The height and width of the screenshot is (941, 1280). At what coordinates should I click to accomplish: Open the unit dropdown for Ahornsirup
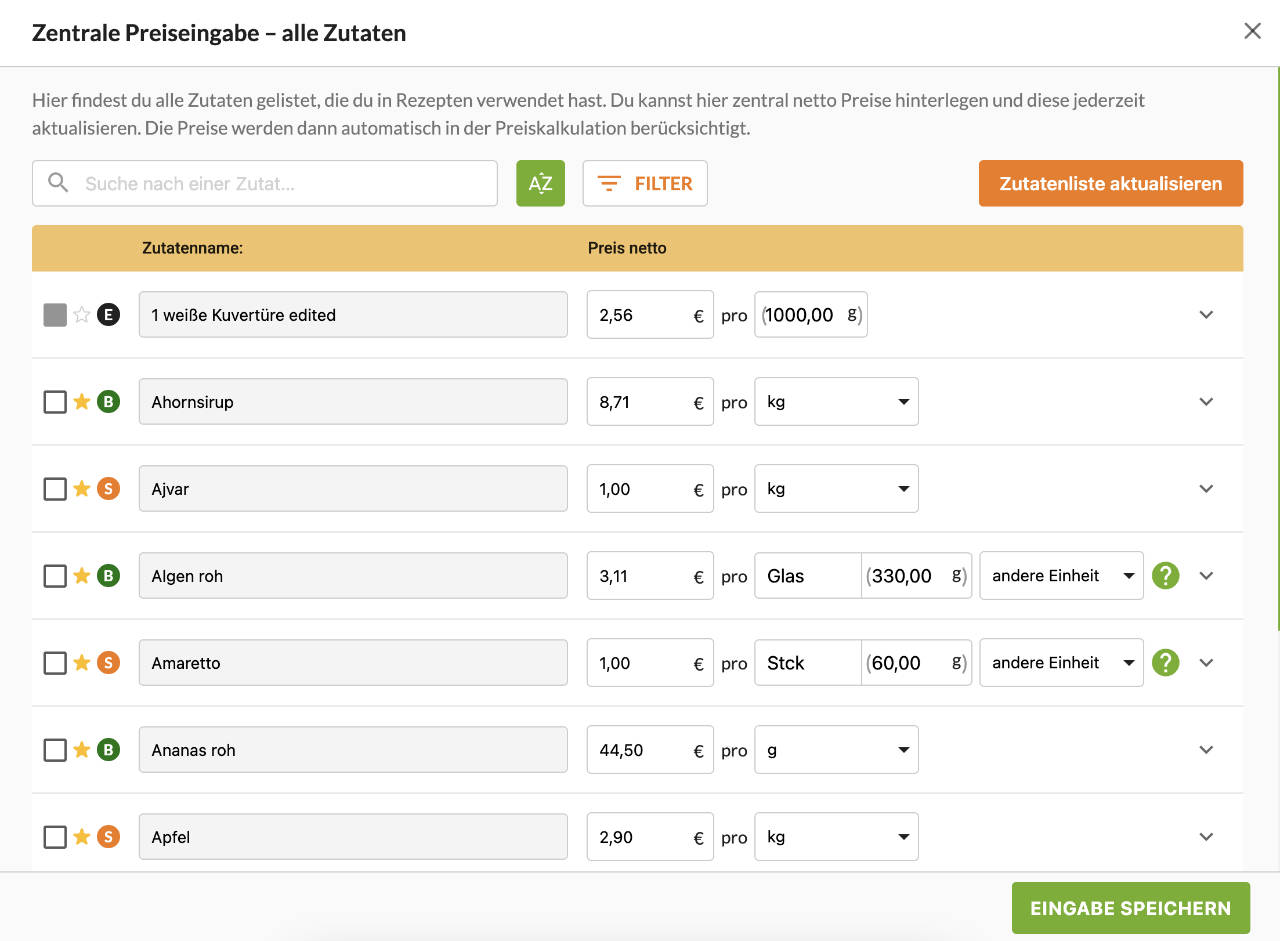[836, 402]
